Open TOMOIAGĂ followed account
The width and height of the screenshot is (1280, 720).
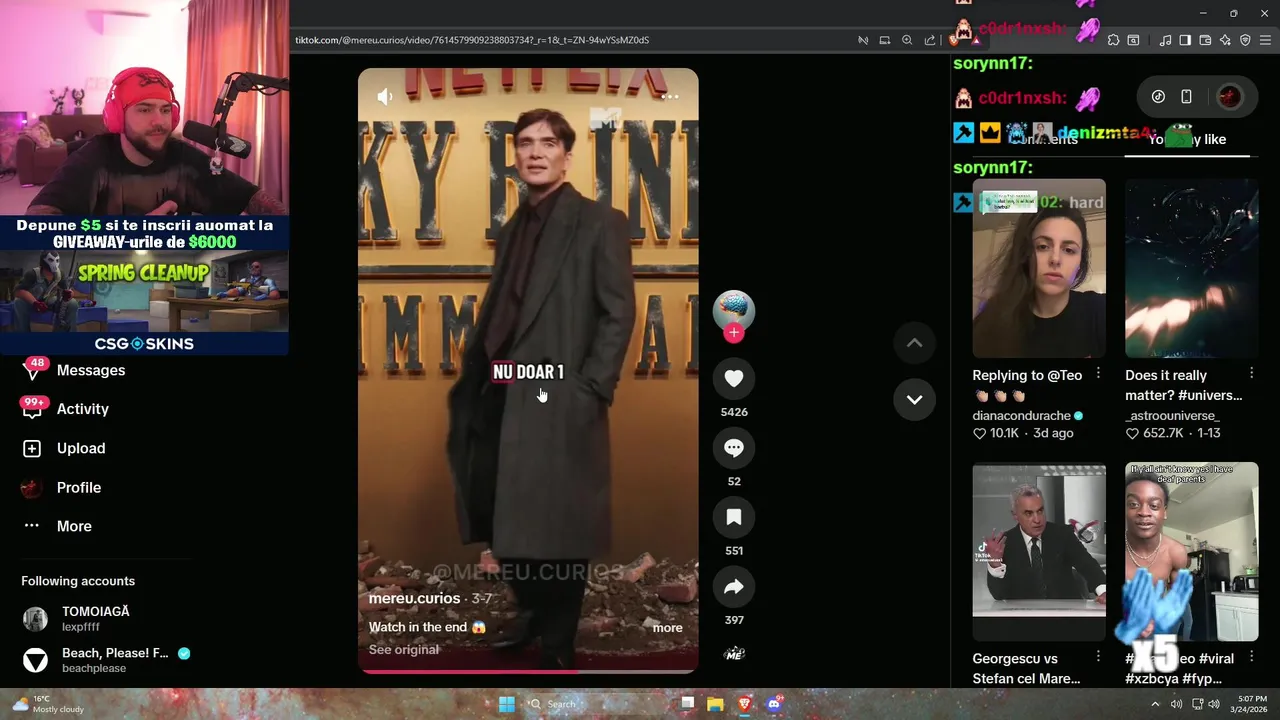click(x=96, y=619)
